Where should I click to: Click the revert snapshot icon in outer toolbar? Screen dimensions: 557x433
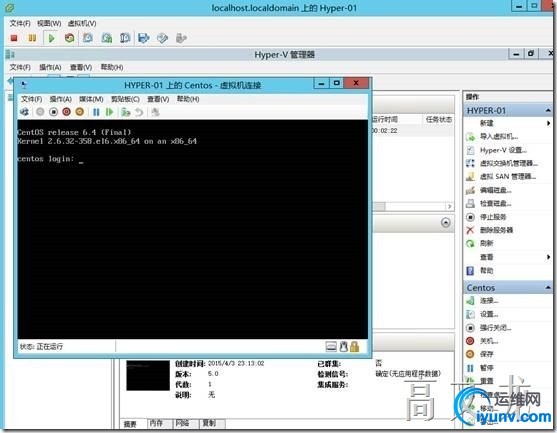107,38
